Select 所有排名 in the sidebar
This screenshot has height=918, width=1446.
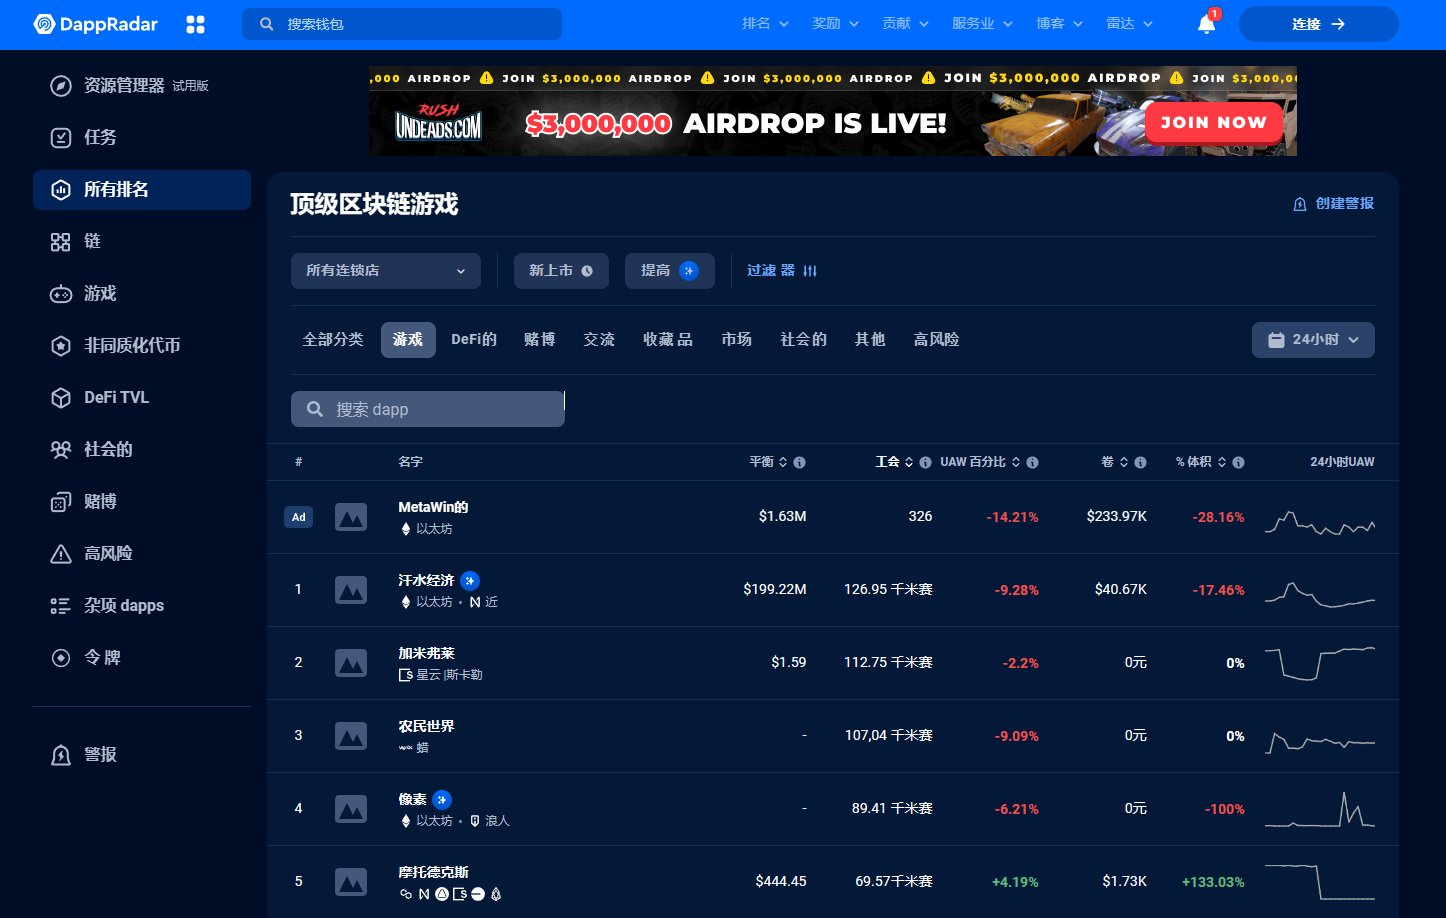[x=142, y=190]
